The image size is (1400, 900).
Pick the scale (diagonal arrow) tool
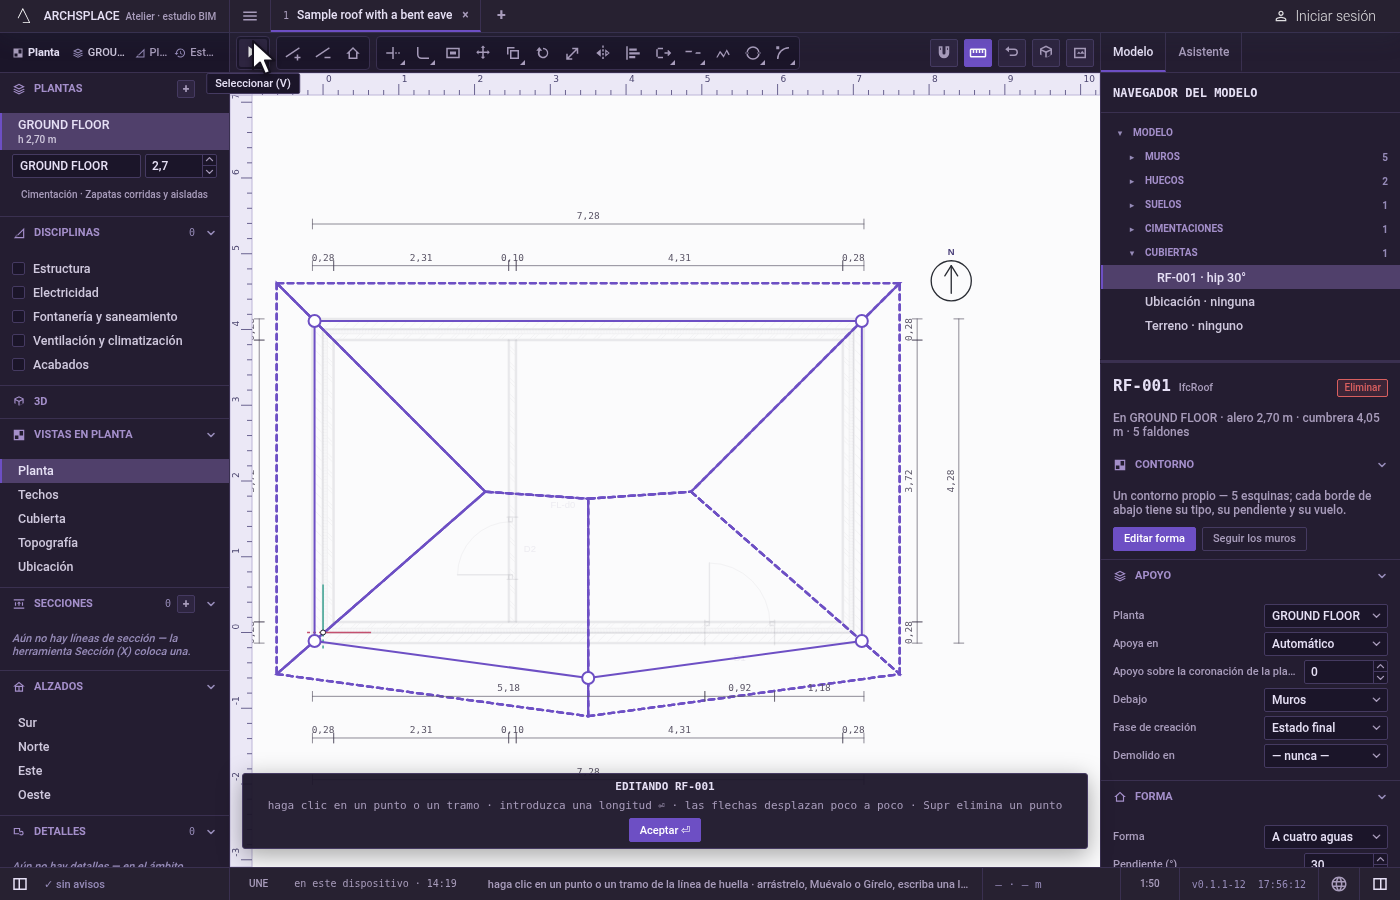click(573, 53)
